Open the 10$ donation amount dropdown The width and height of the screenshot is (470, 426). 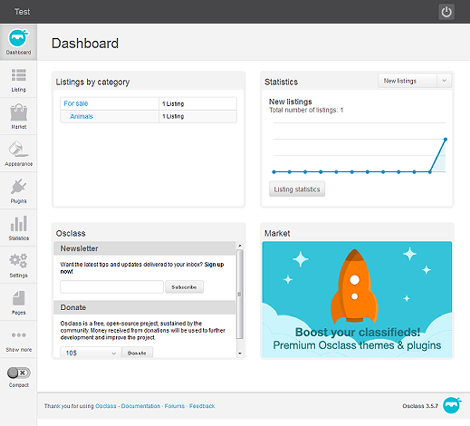[x=90, y=353]
